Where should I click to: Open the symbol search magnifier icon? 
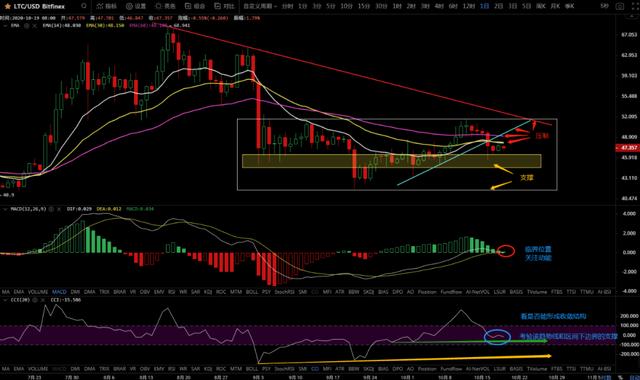[84, 6]
